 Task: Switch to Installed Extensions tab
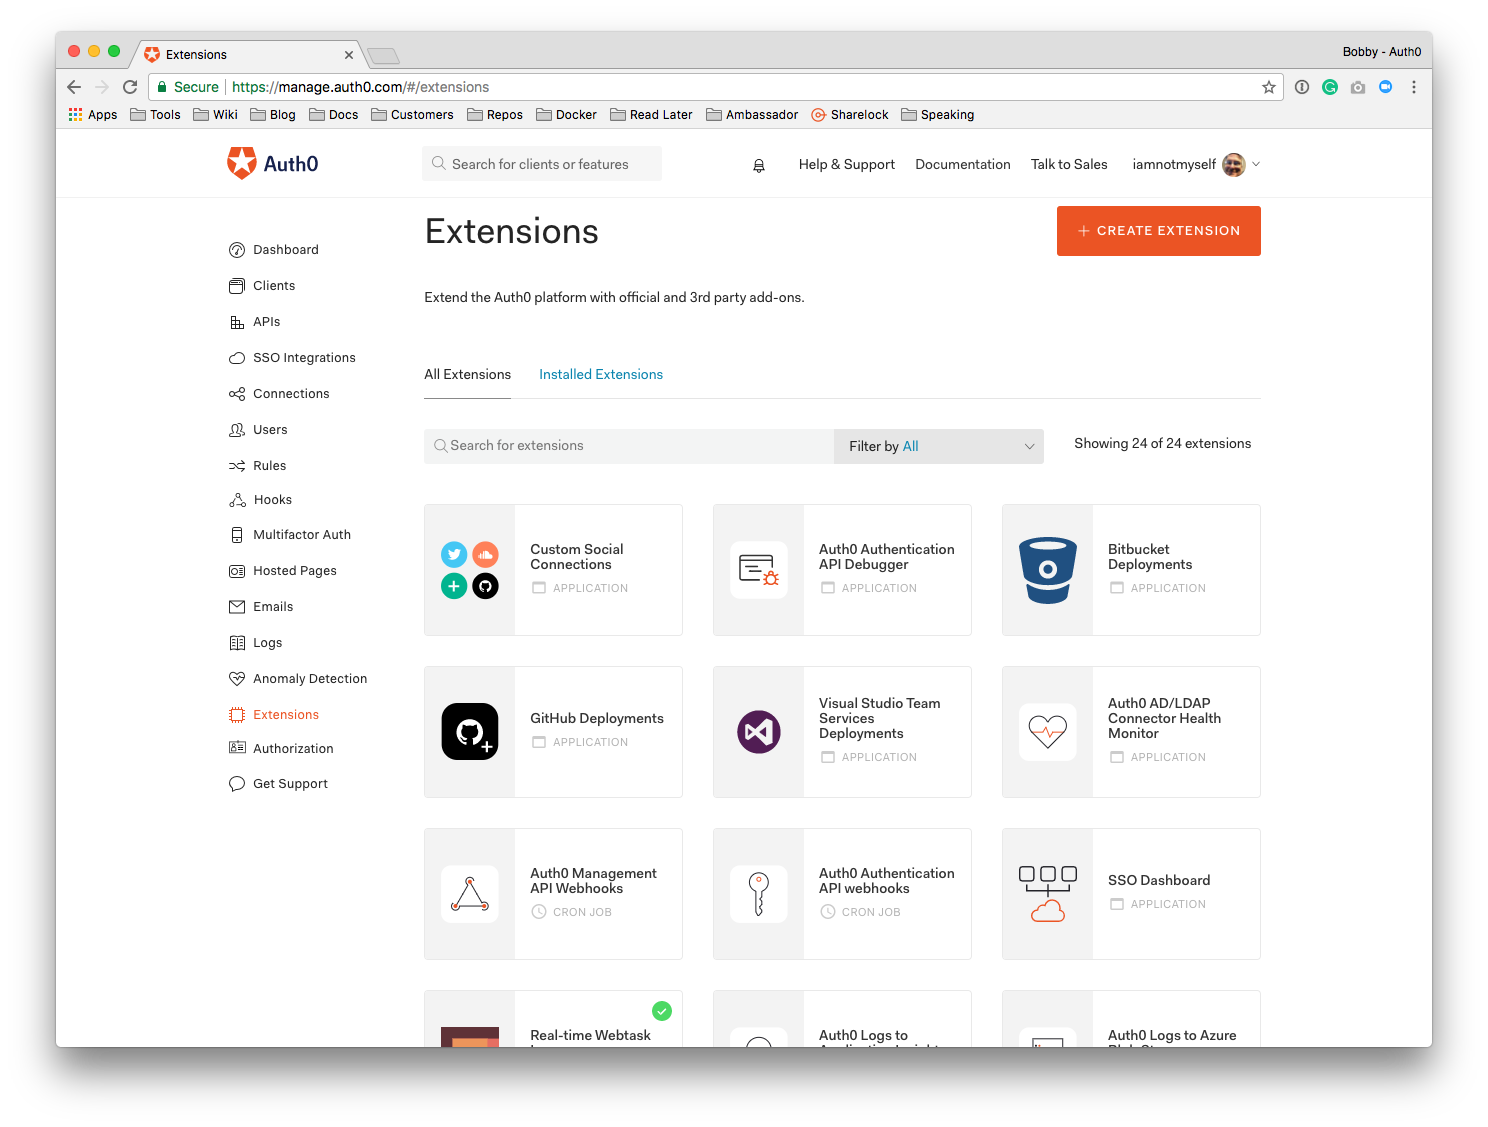click(601, 375)
